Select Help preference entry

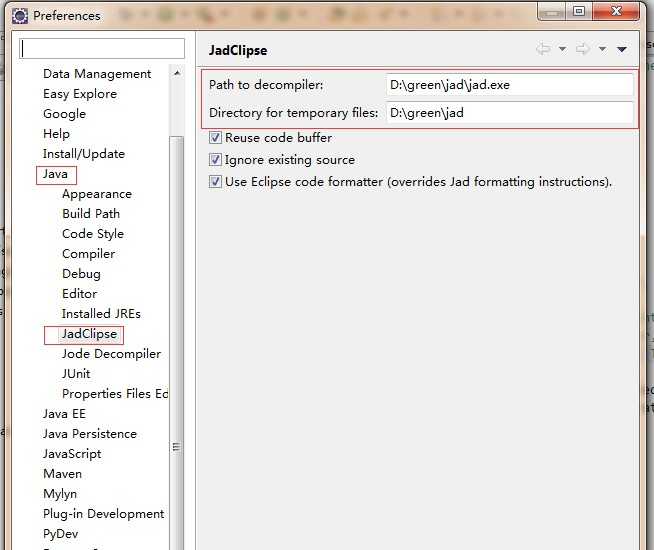56,134
